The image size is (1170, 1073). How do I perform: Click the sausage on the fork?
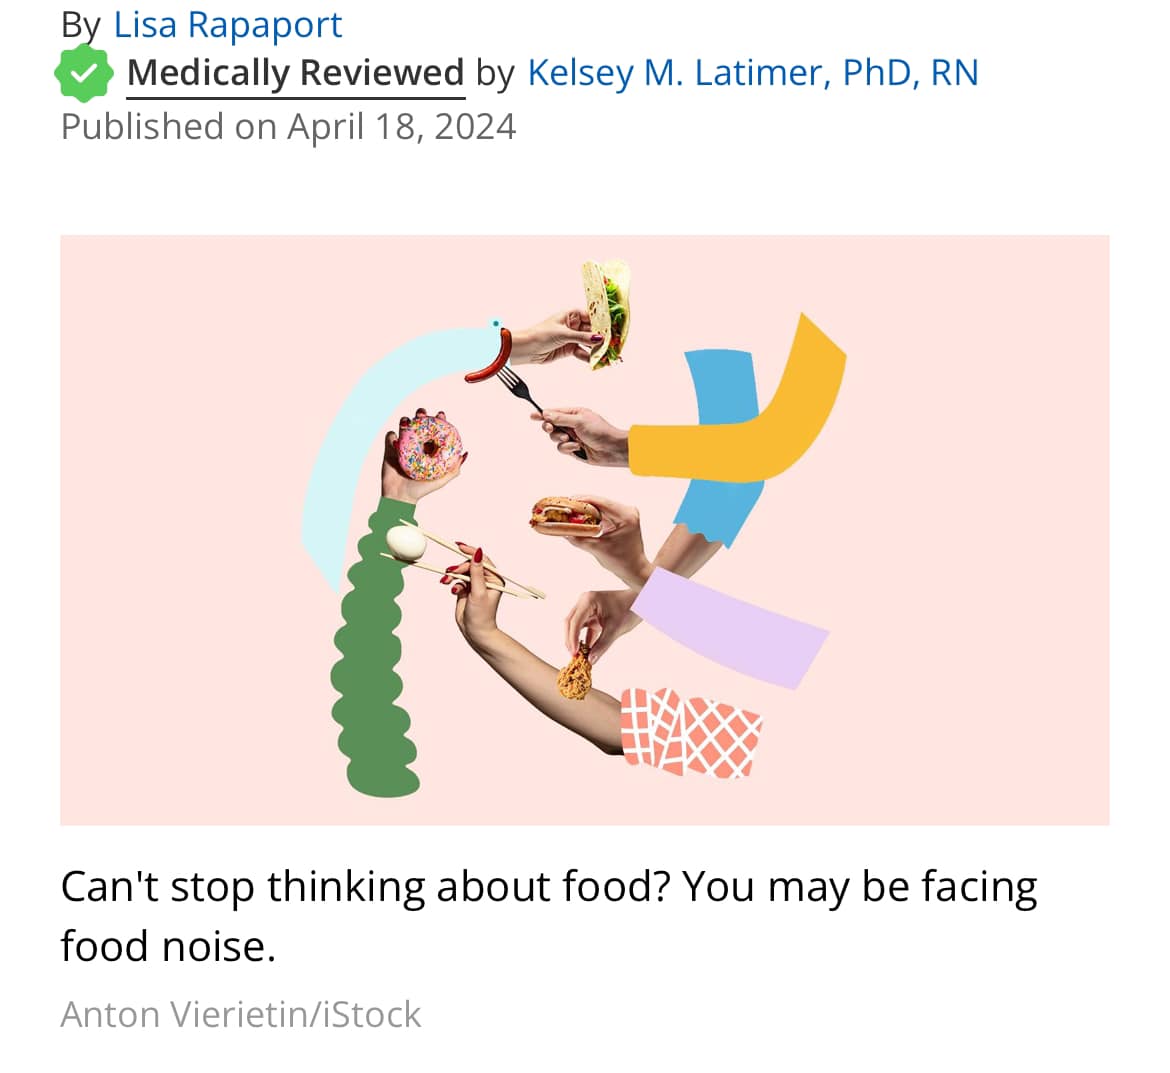491,357
